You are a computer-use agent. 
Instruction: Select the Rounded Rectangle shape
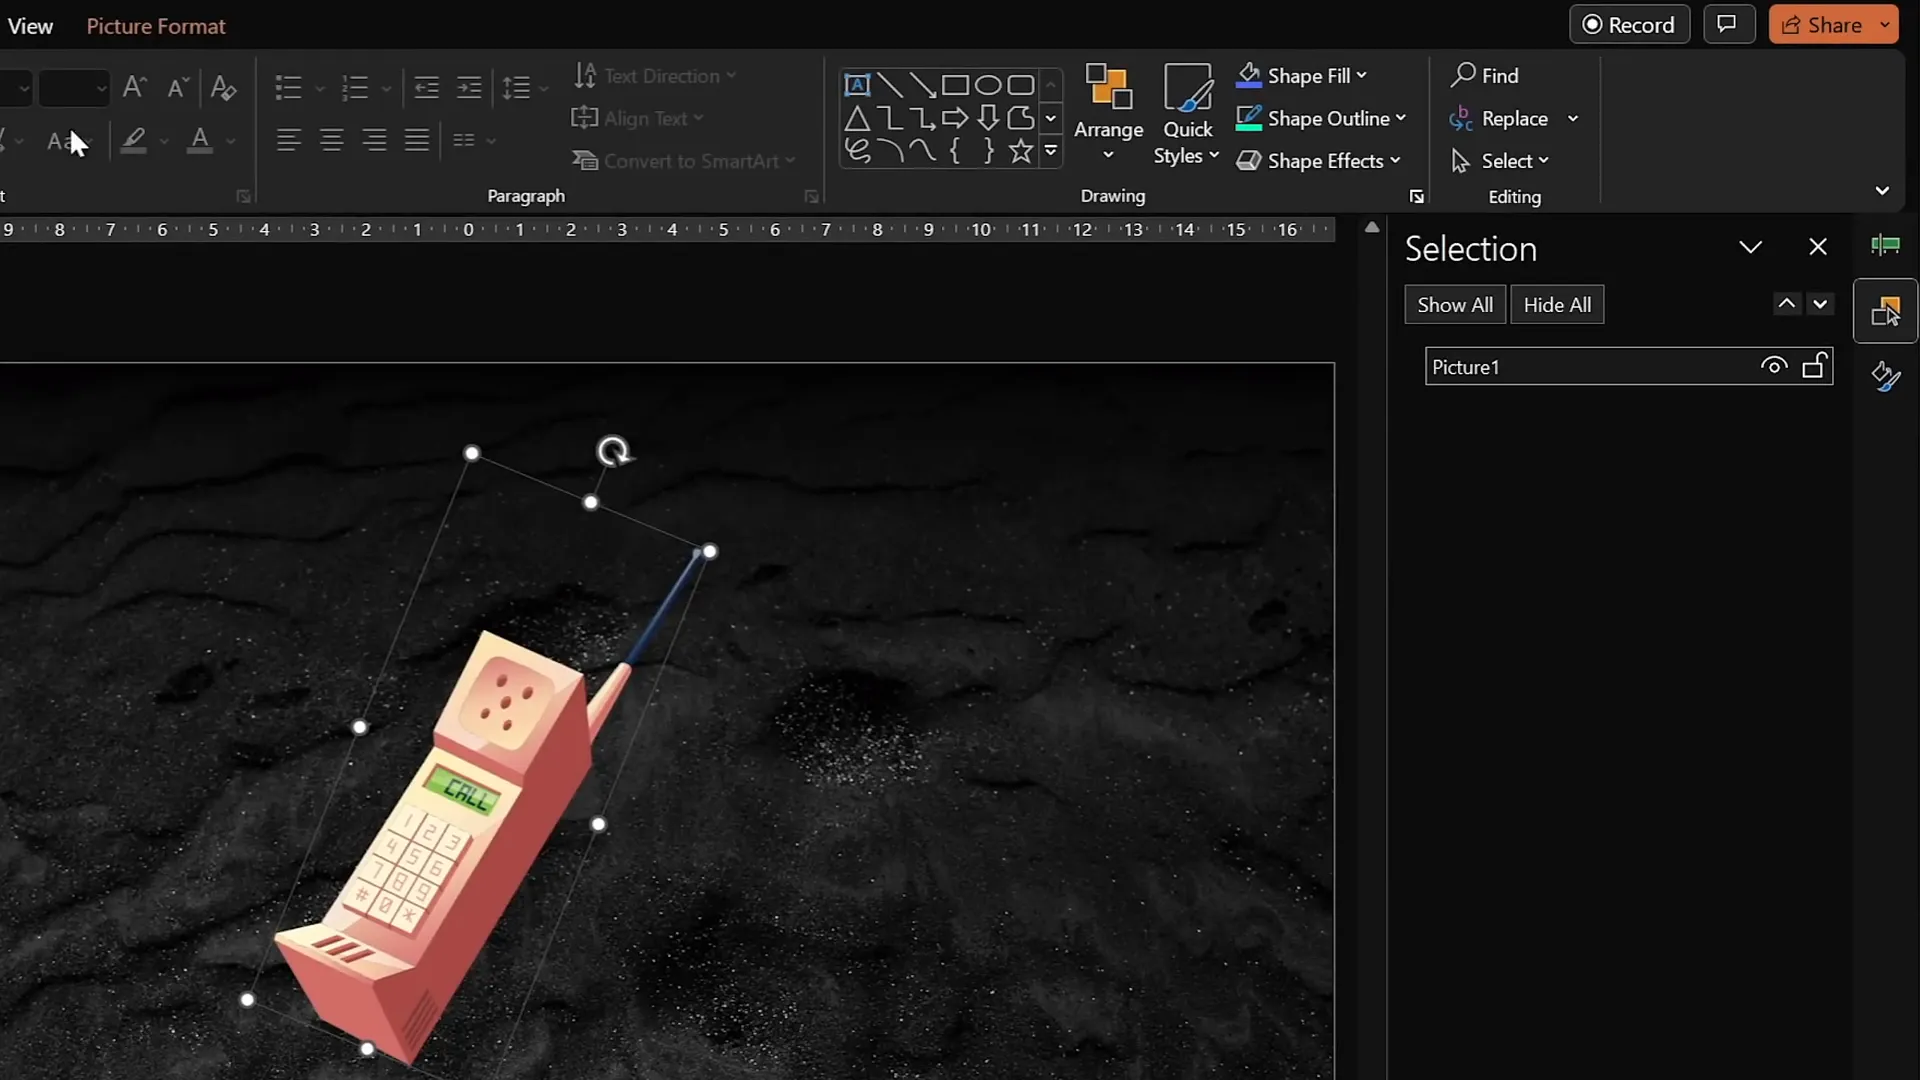pos(1021,85)
